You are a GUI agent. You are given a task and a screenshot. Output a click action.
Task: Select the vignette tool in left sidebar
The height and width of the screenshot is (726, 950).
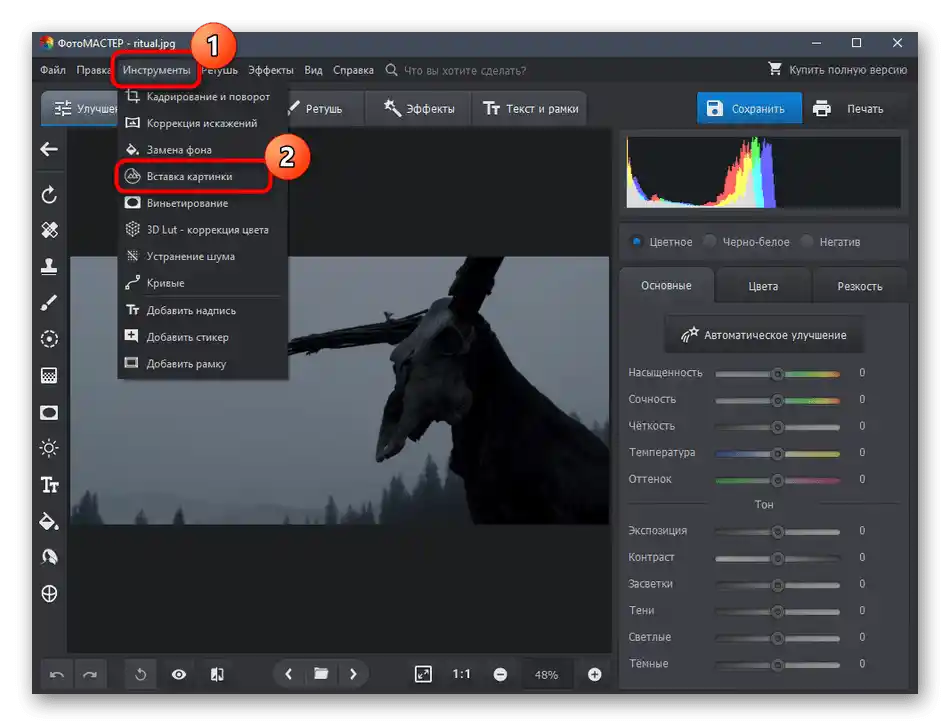click(x=49, y=413)
